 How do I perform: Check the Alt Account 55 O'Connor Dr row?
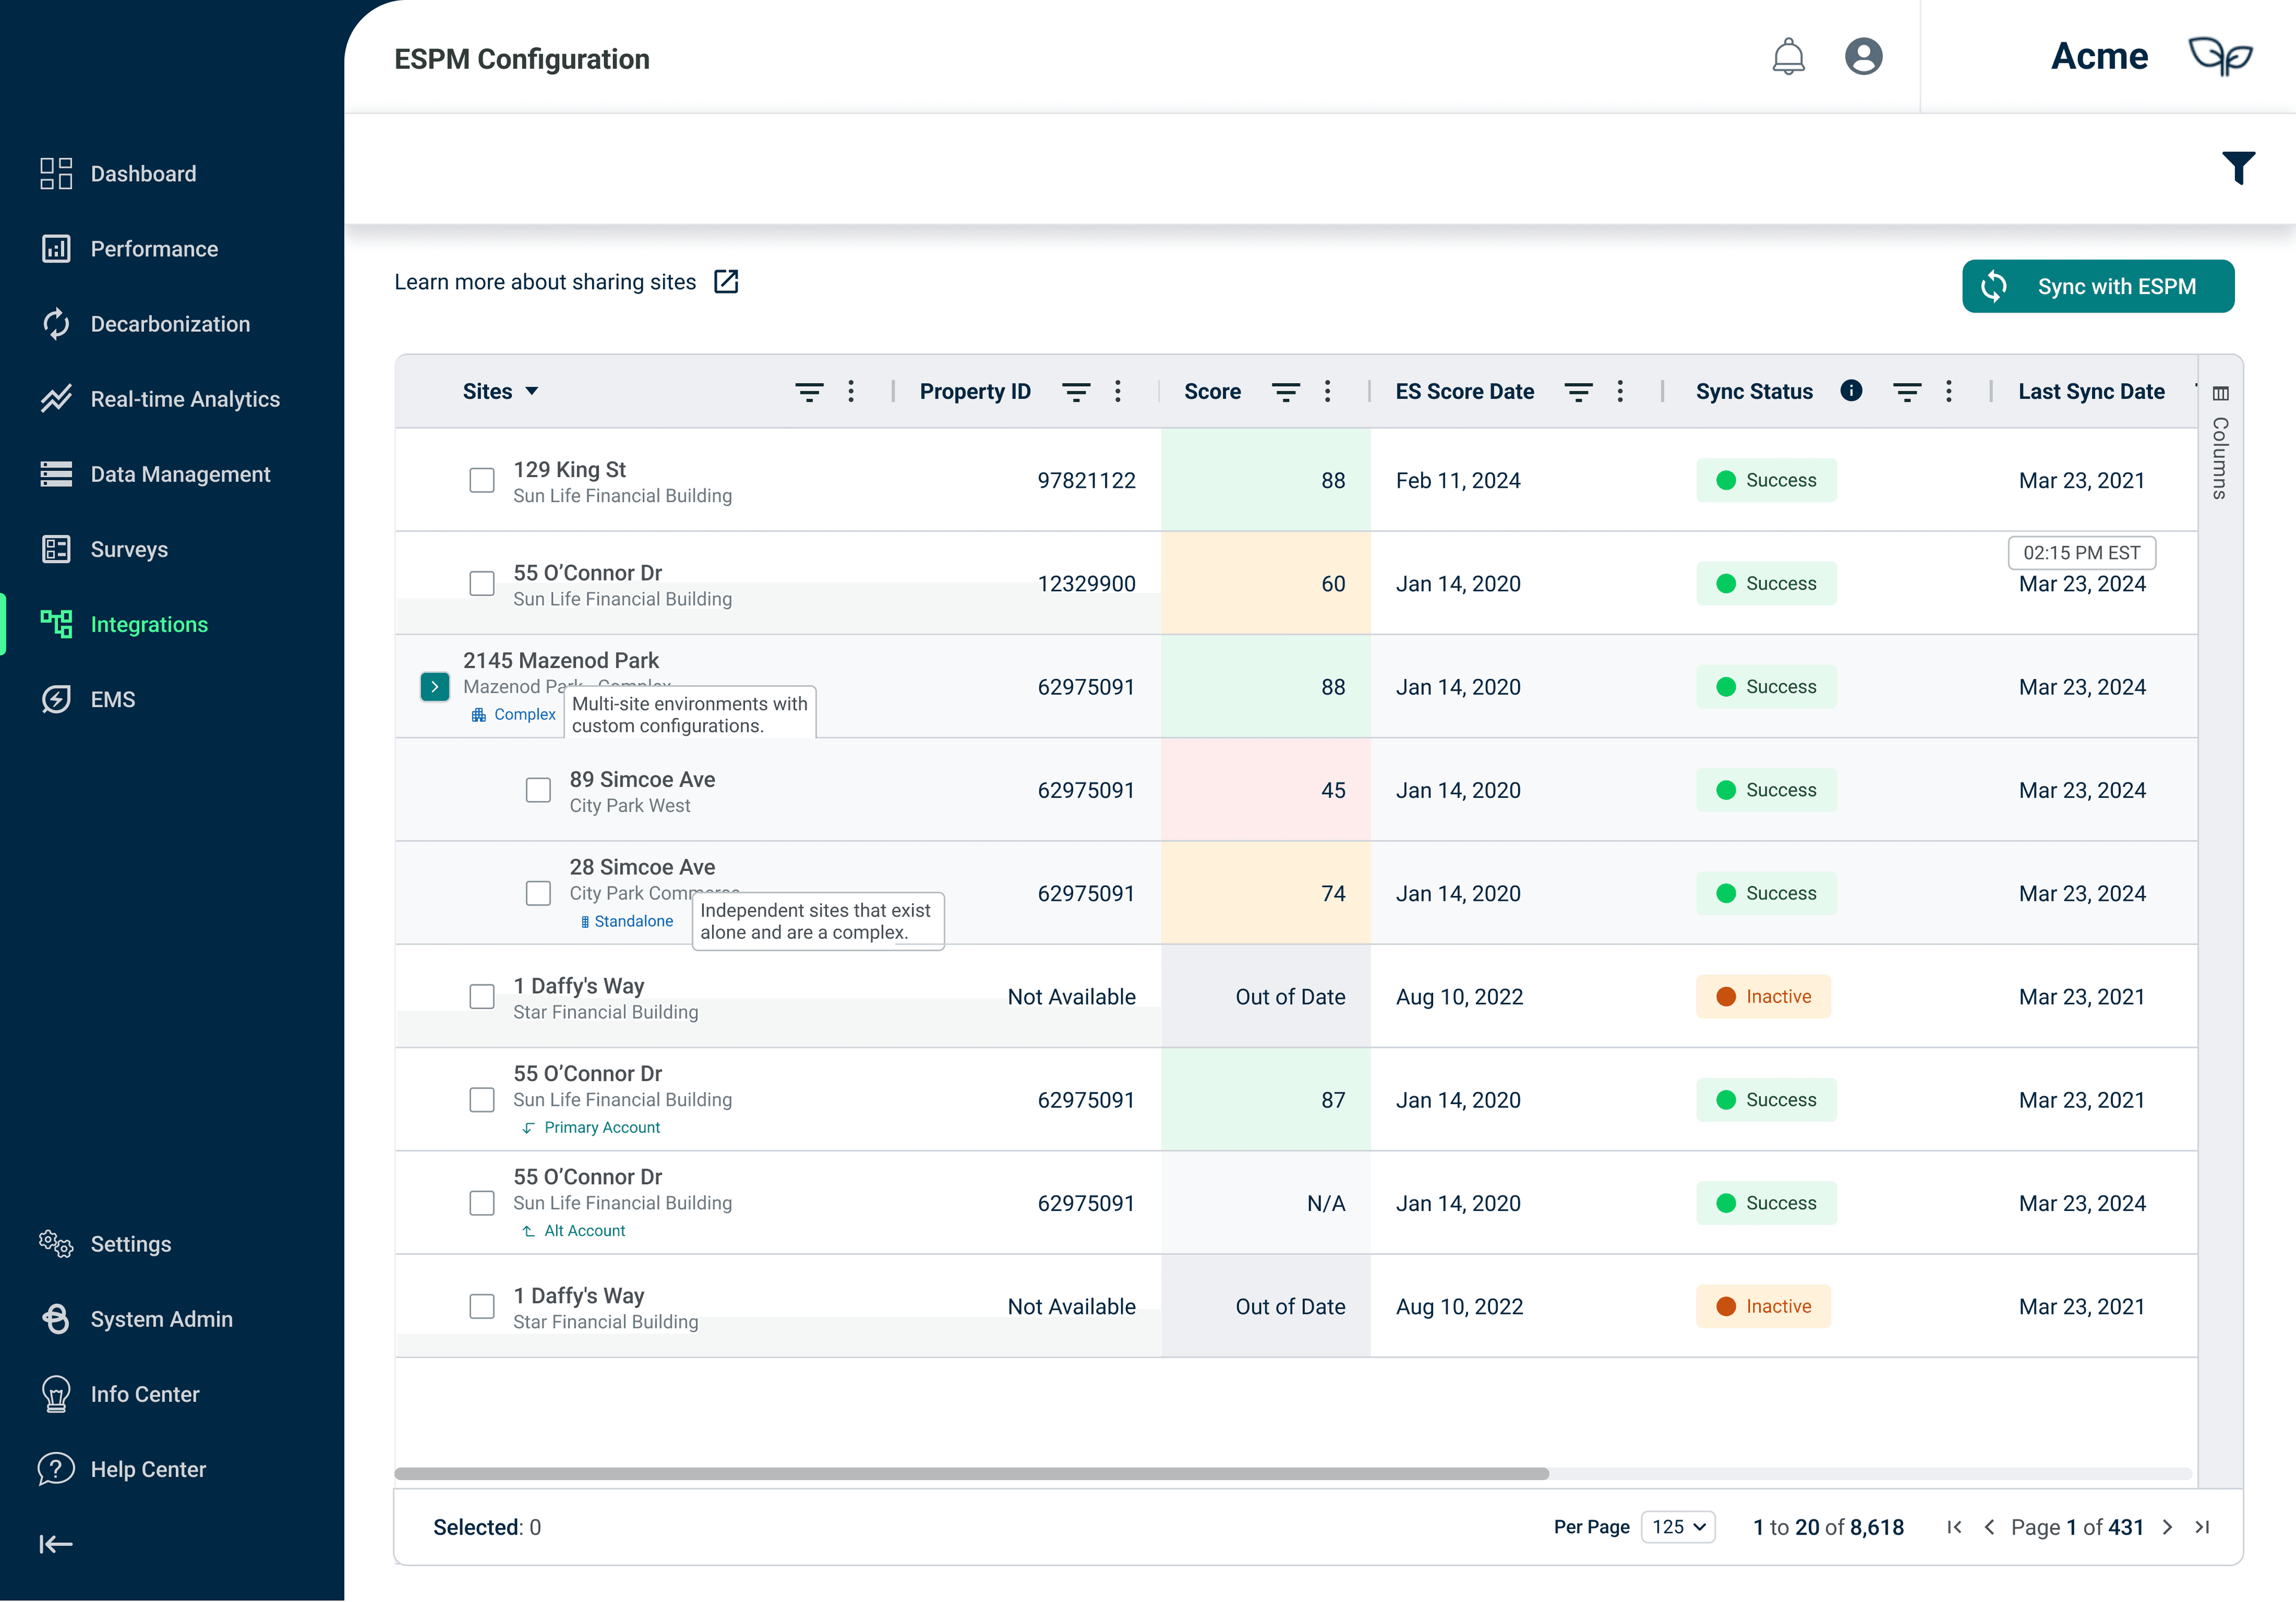click(482, 1203)
